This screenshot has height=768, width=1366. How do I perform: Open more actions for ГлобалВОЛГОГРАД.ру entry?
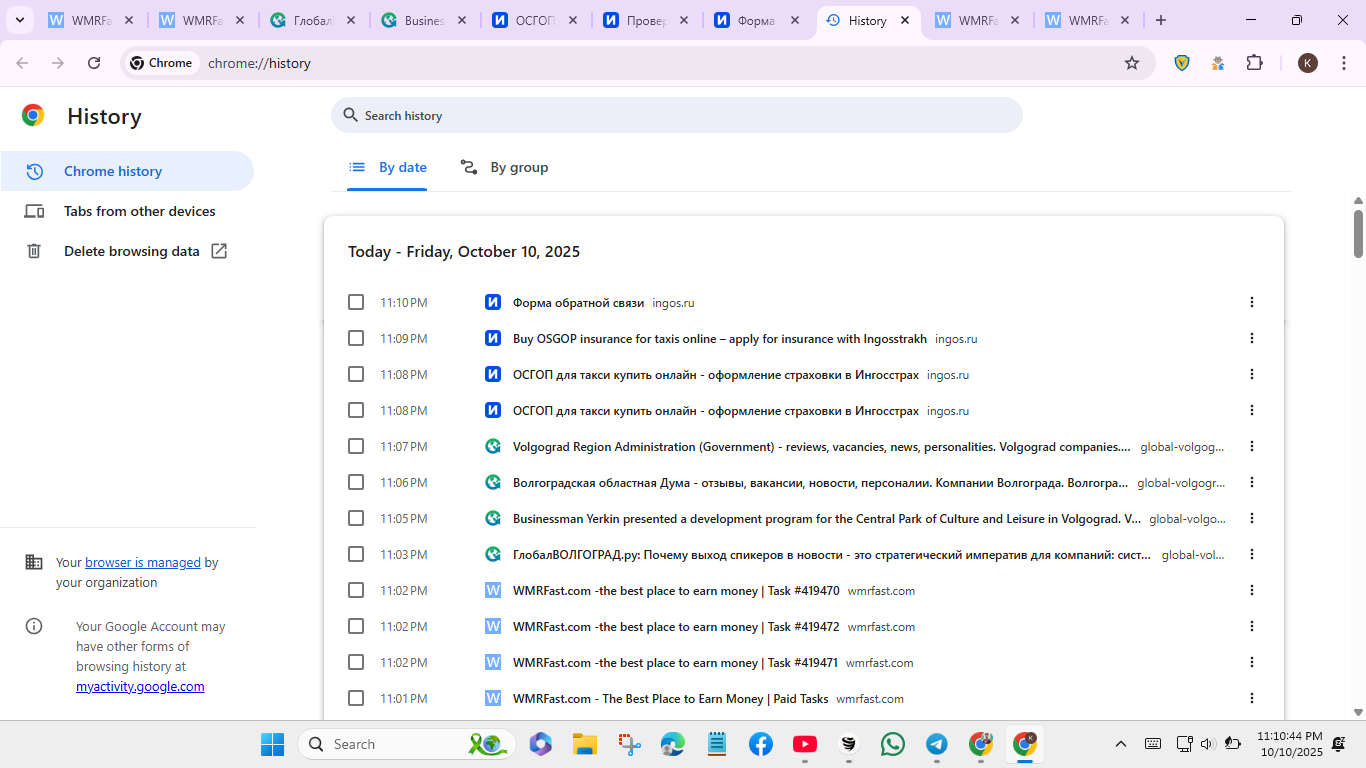(1252, 554)
